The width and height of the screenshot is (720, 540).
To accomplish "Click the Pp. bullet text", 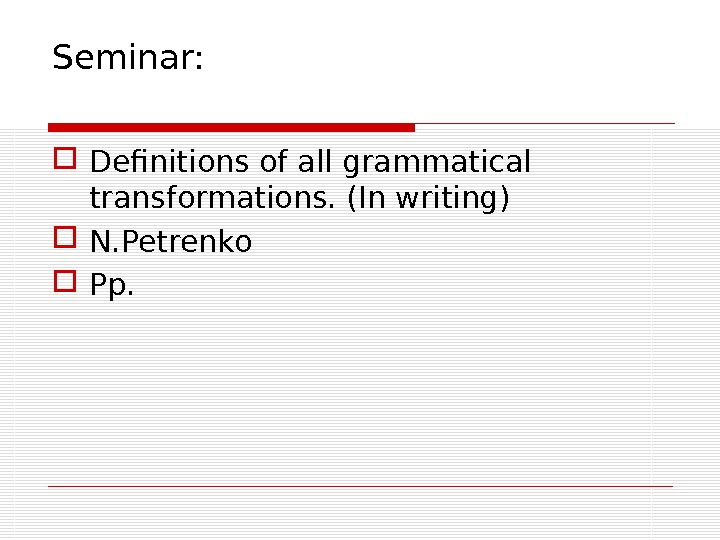I will click(x=111, y=288).
